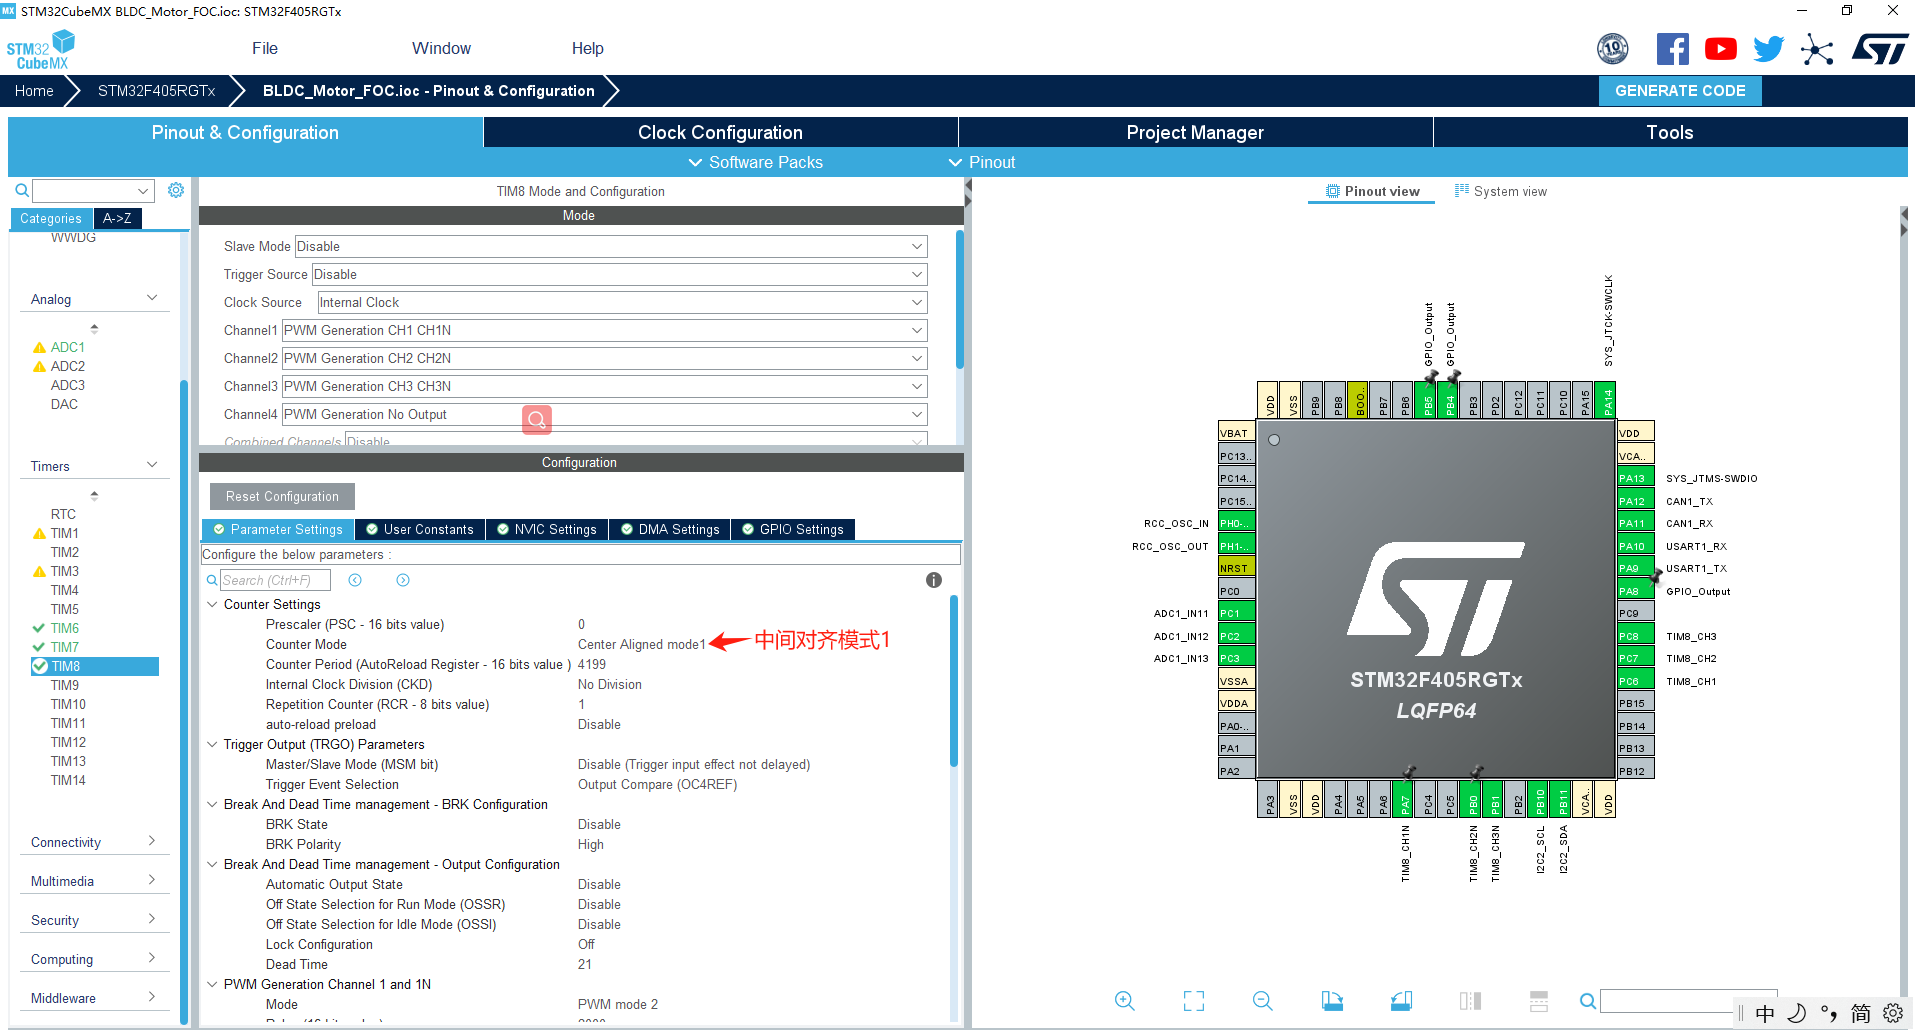1915x1035 pixels.
Task: Open the Software Packs menu
Action: pos(755,162)
